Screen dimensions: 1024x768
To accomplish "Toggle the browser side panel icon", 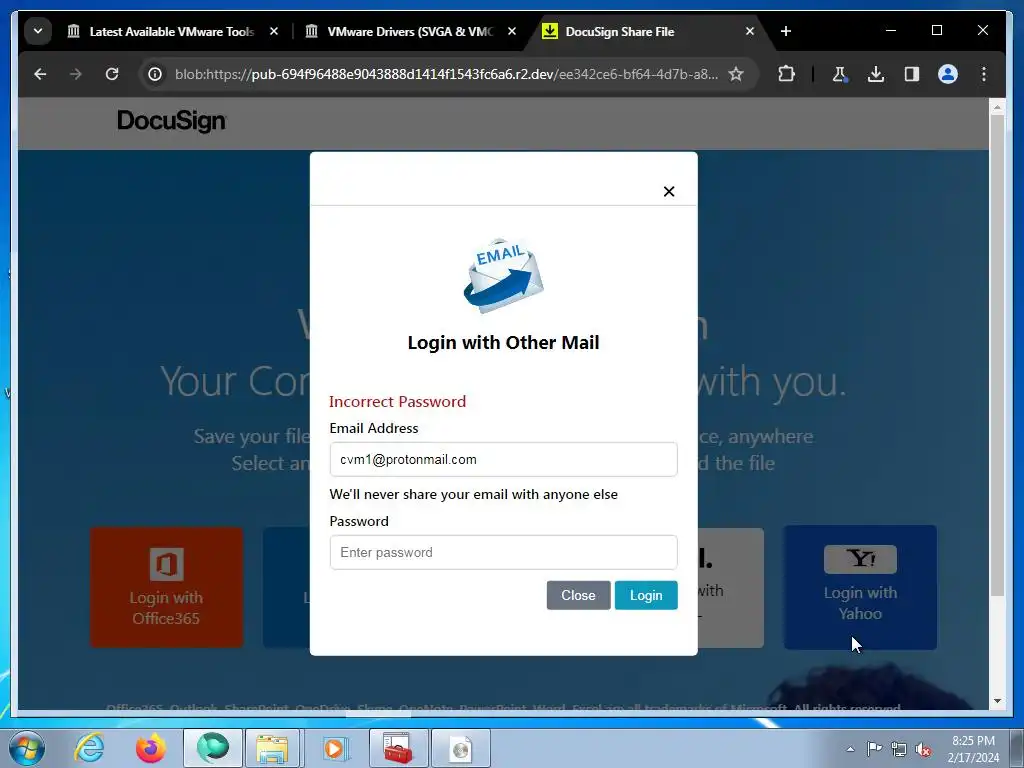I will 912,74.
